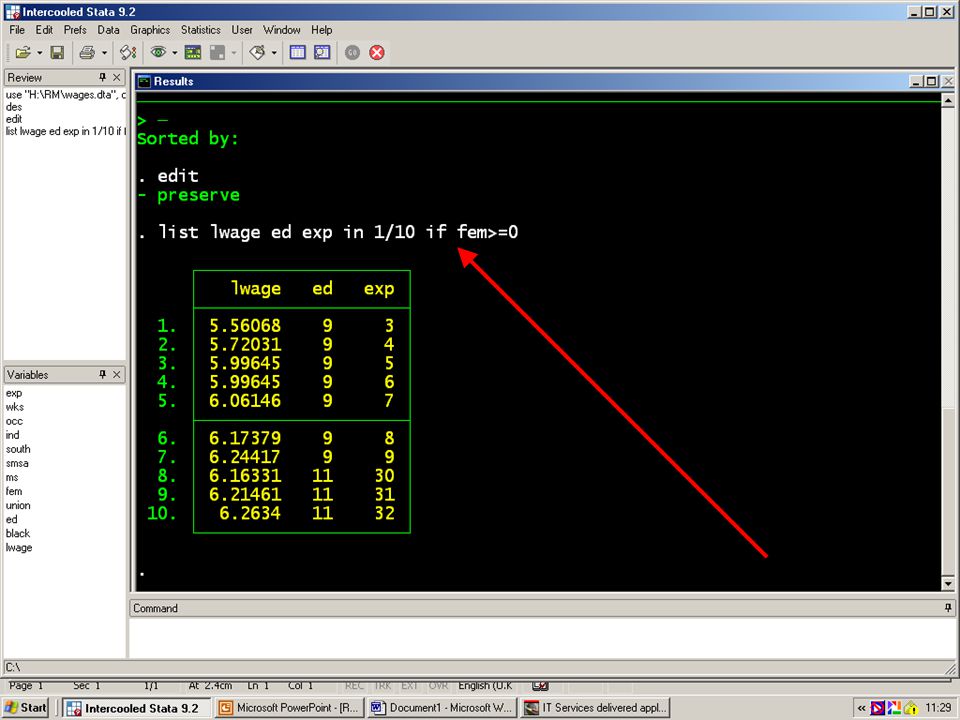Image resolution: width=960 pixels, height=720 pixels.
Task: Close the Variables panel
Action: (x=117, y=374)
